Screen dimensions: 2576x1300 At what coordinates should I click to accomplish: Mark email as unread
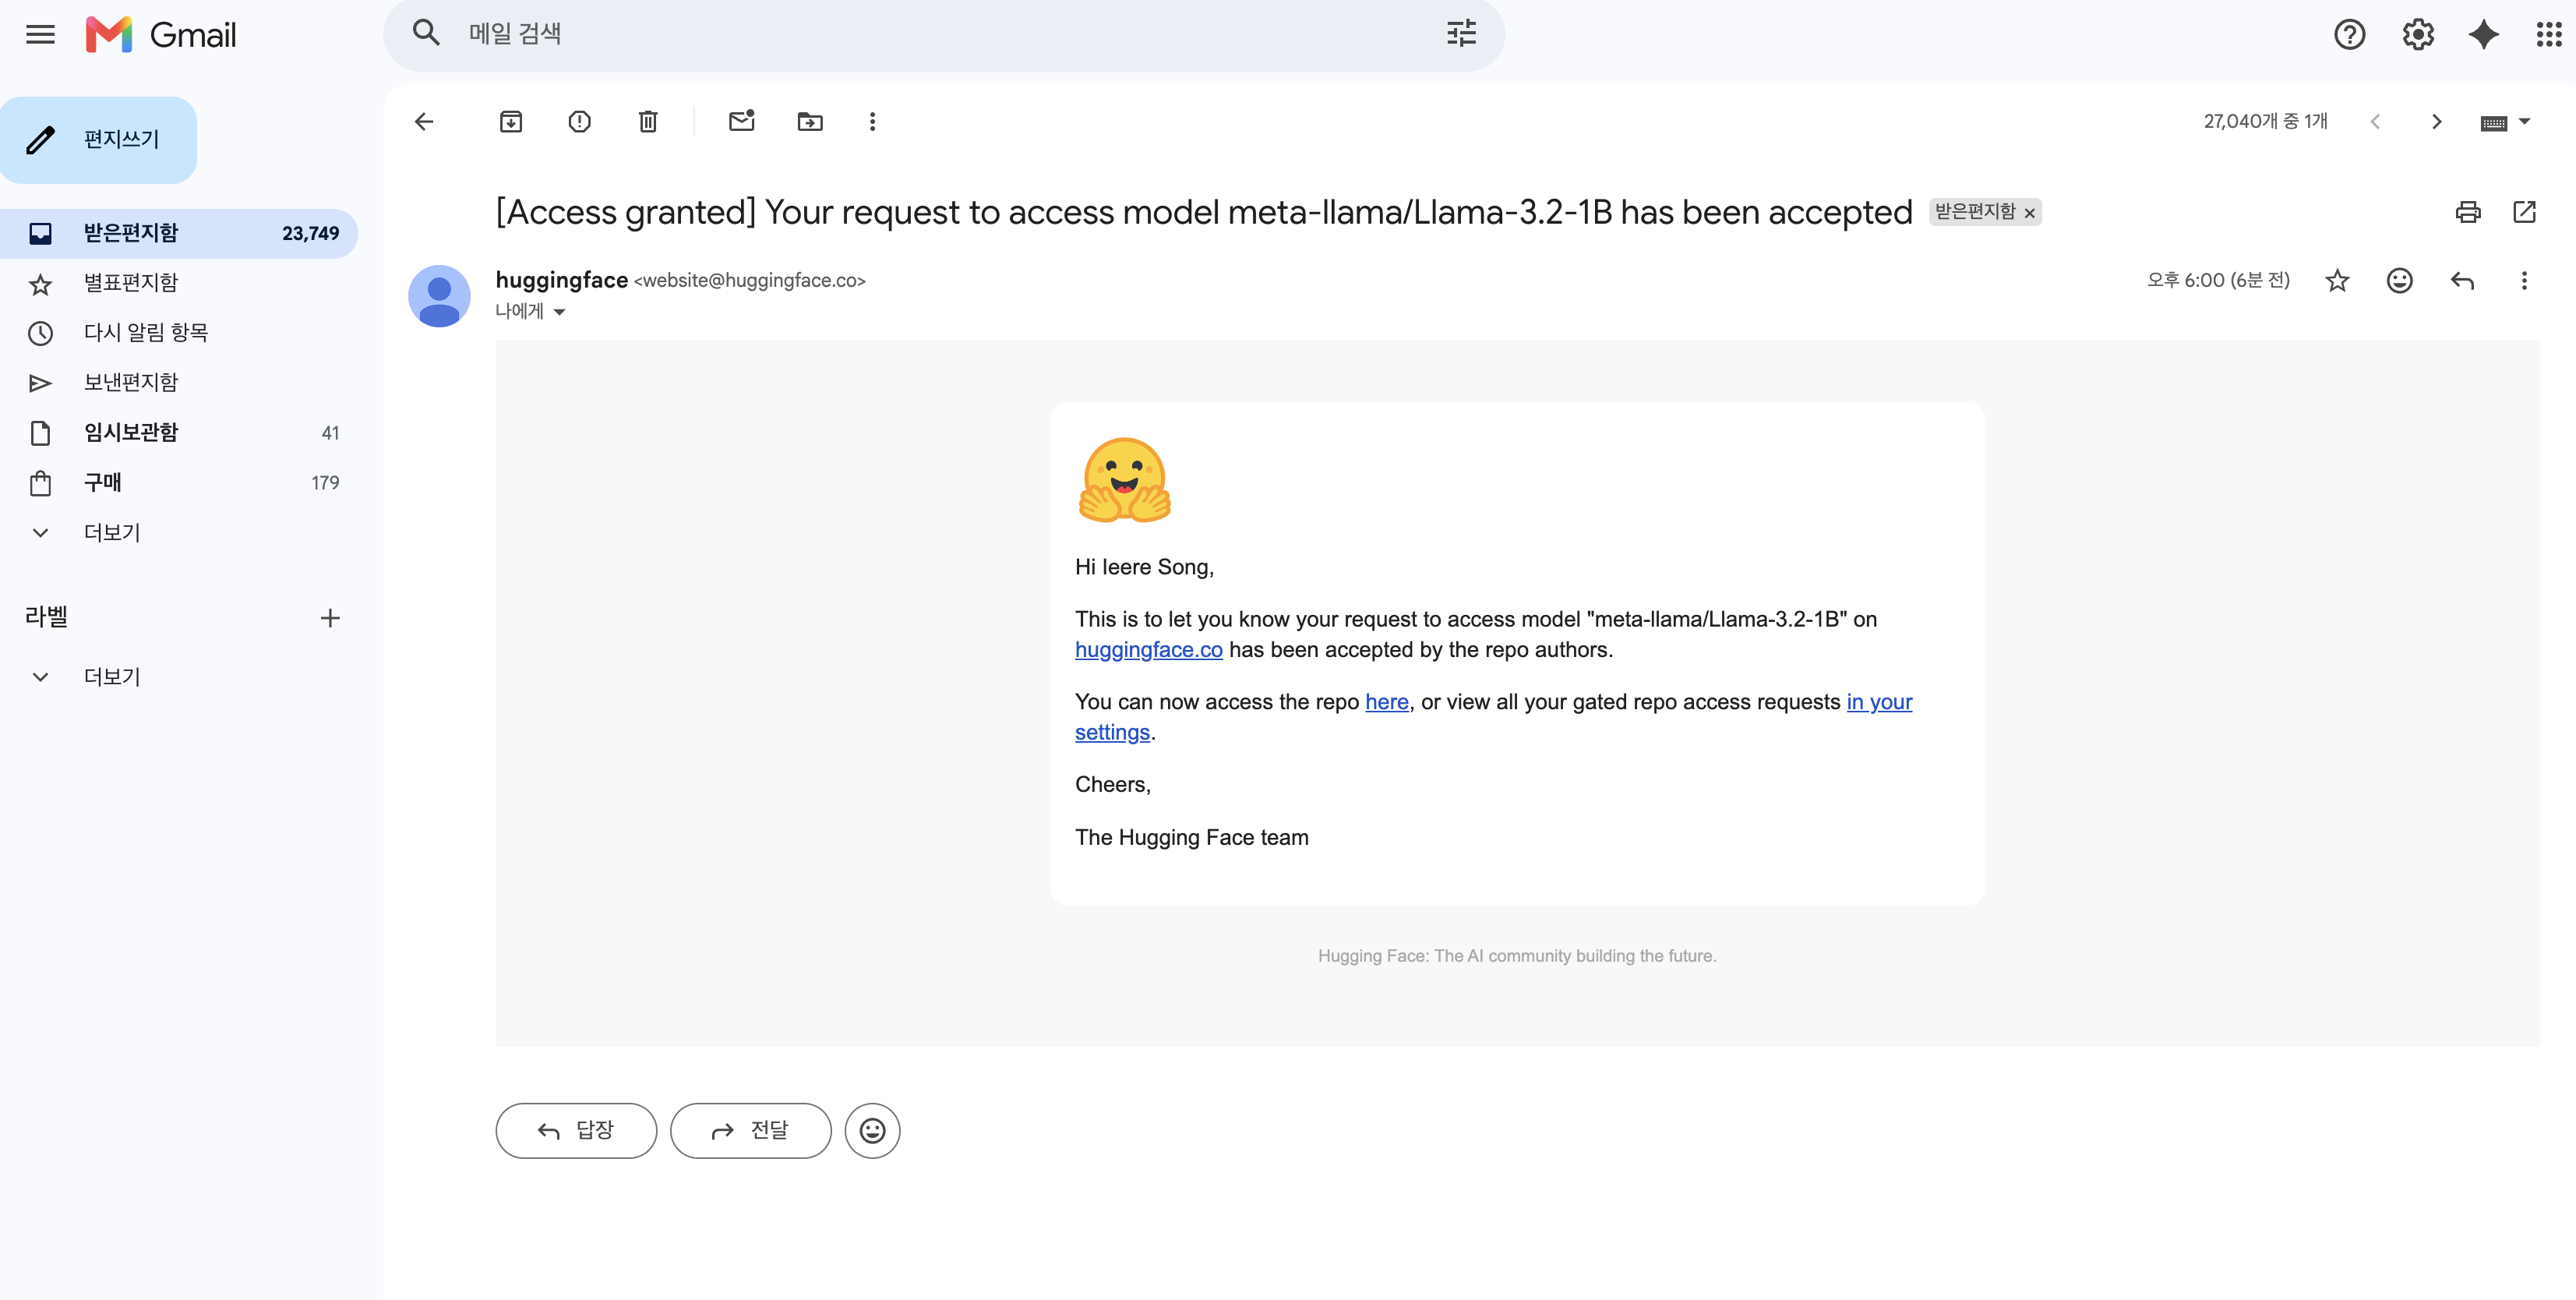[742, 121]
